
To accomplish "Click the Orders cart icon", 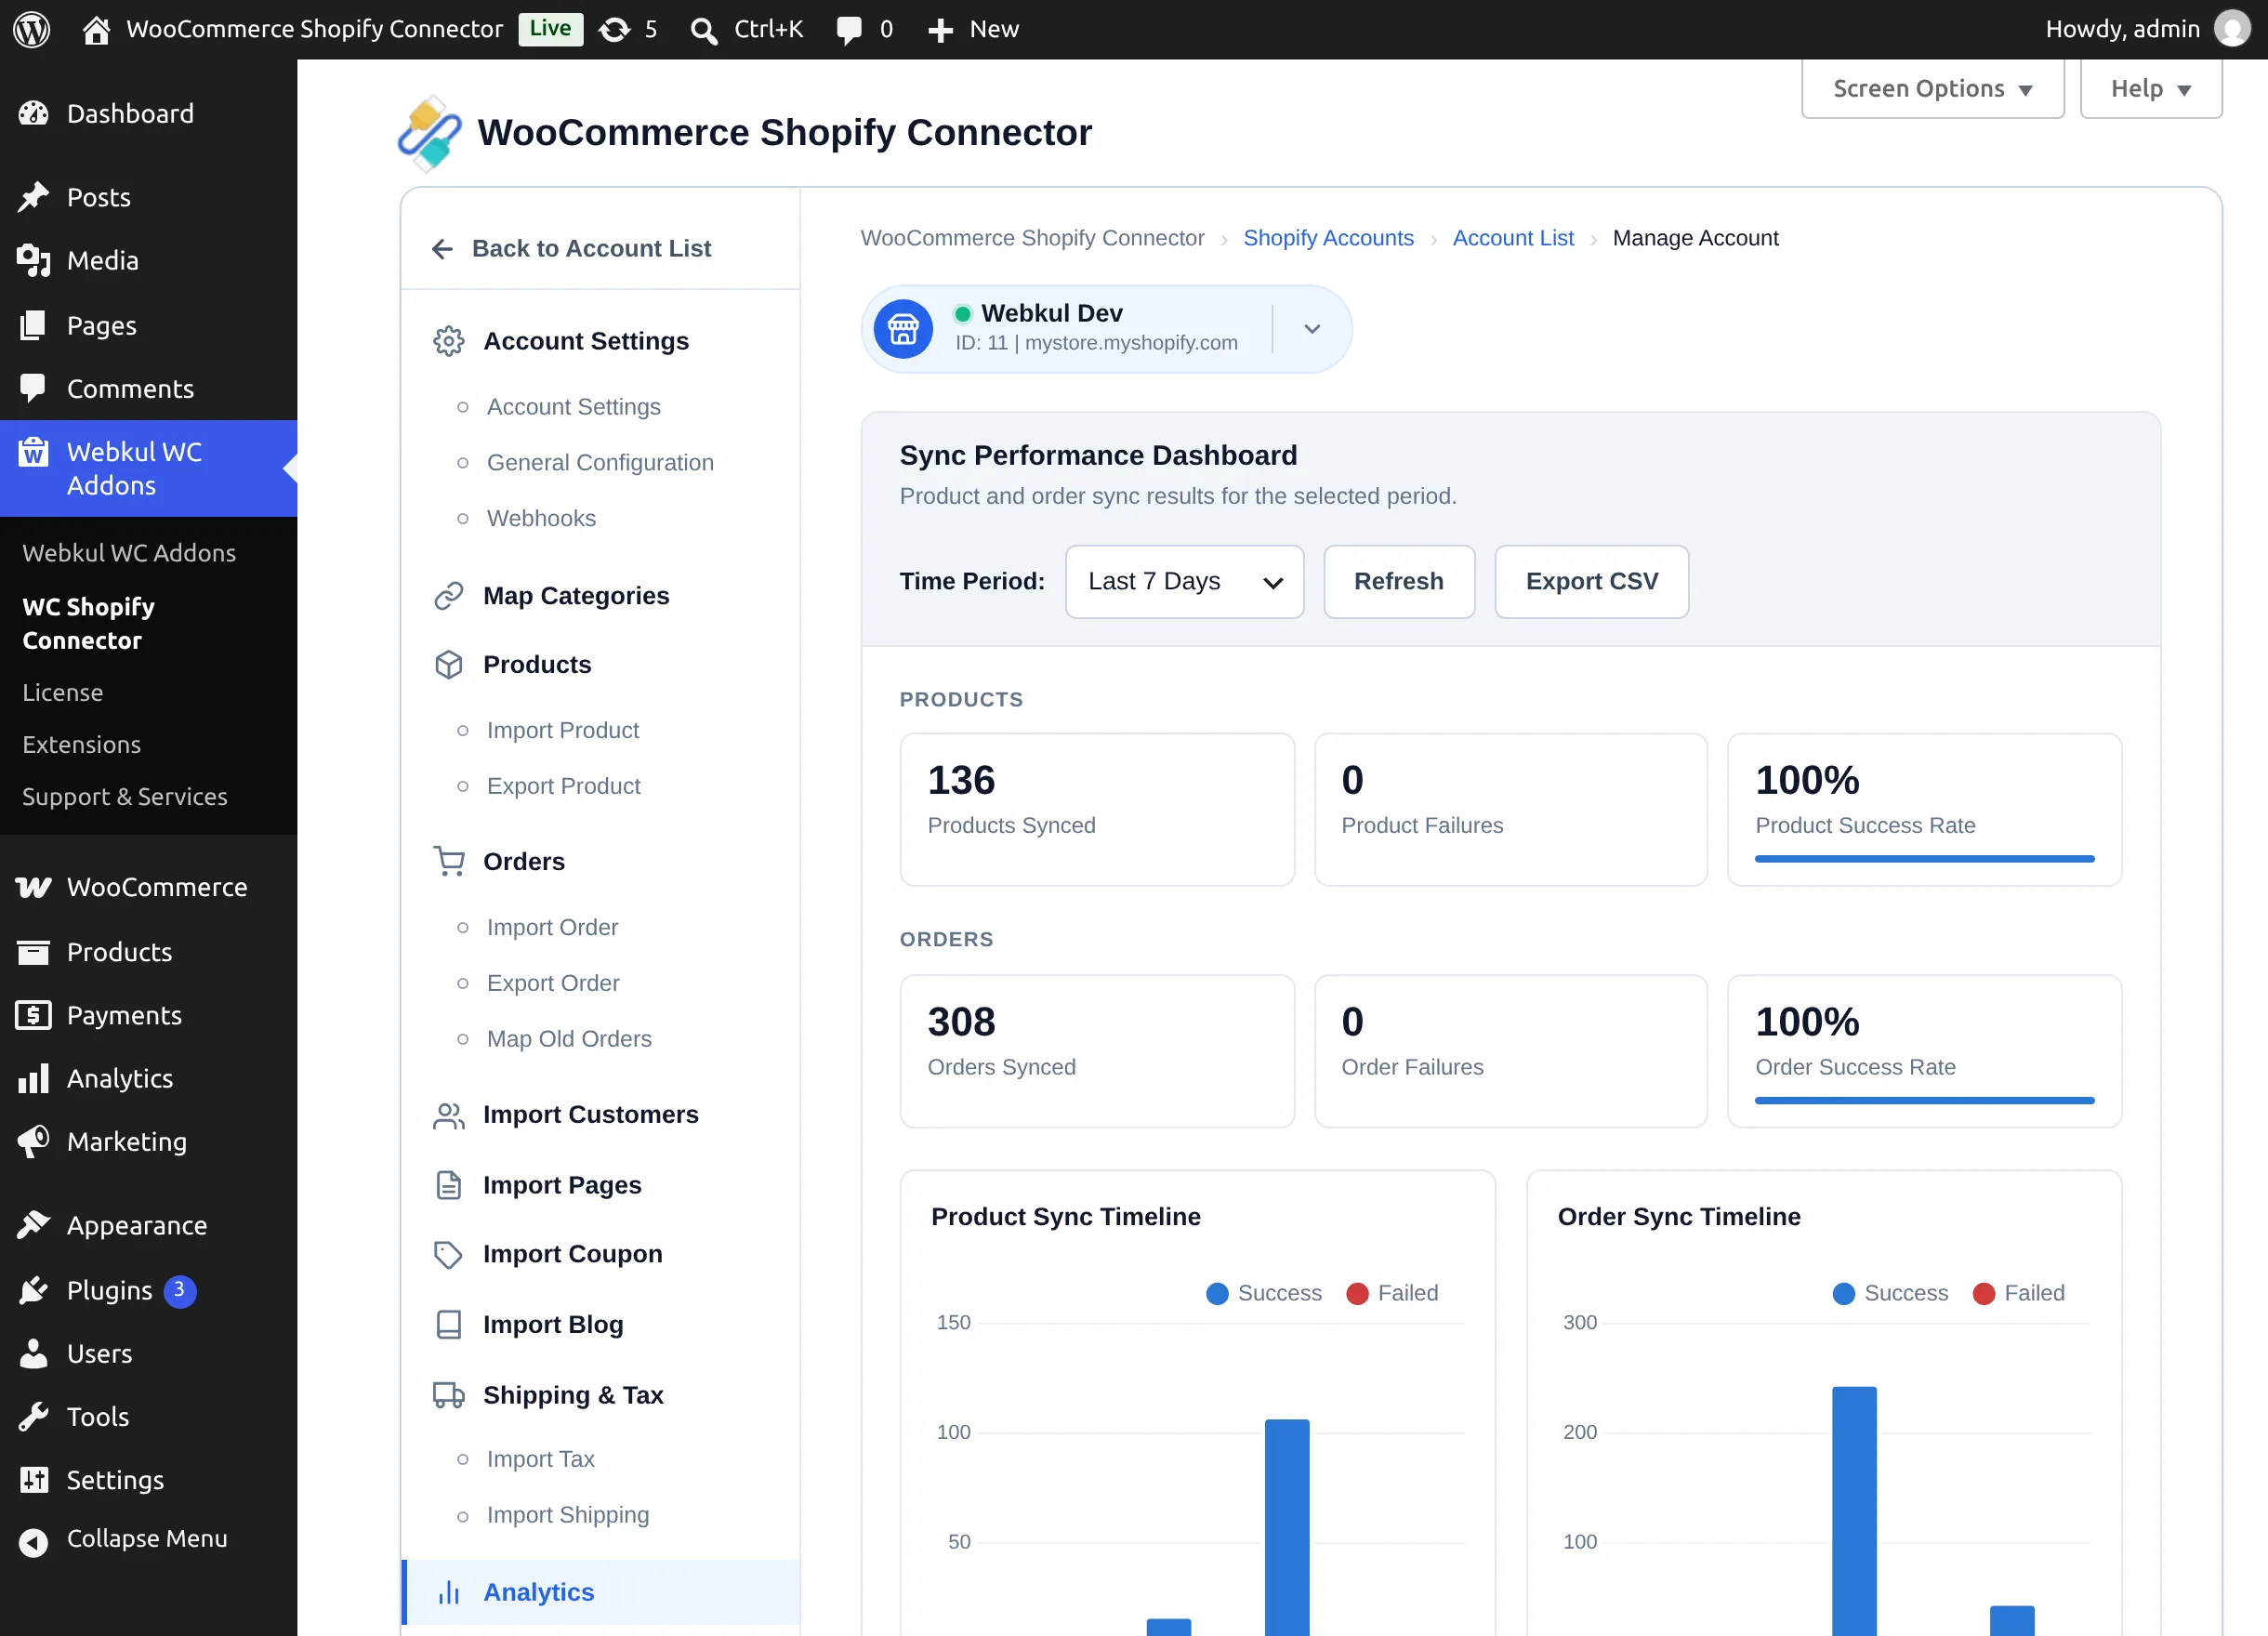I will [448, 861].
